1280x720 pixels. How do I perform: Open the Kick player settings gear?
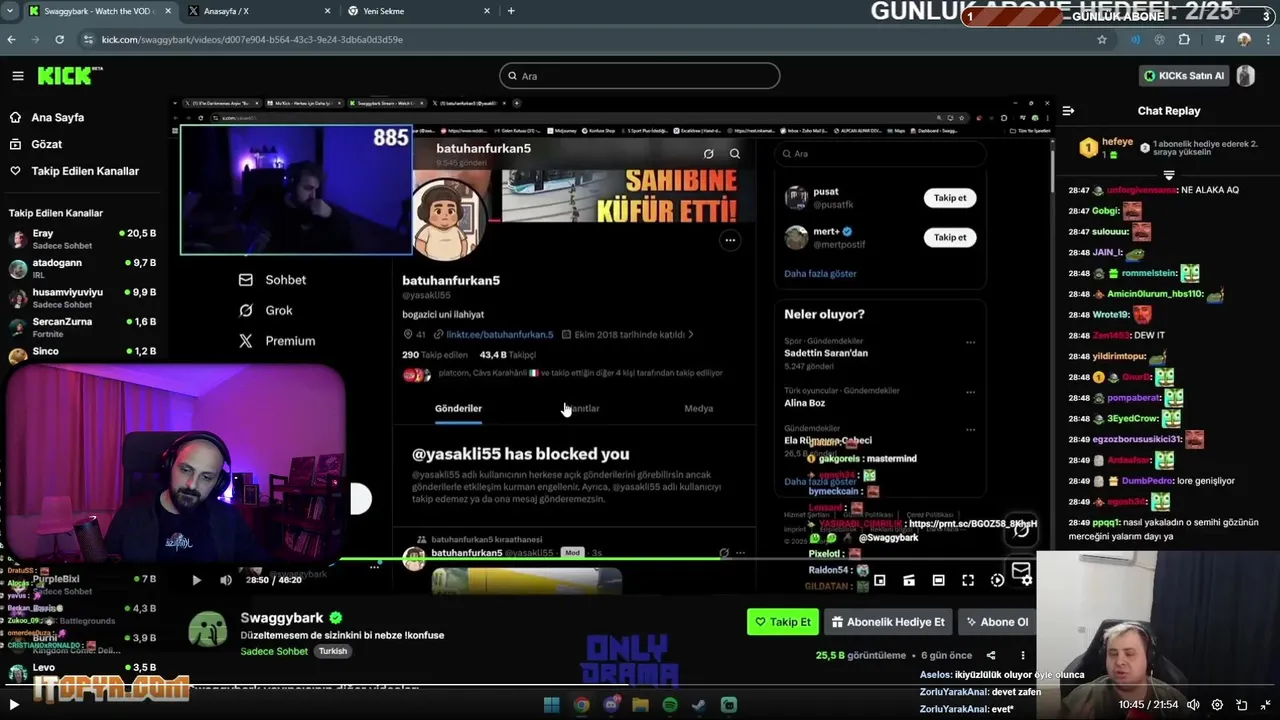[1027, 580]
